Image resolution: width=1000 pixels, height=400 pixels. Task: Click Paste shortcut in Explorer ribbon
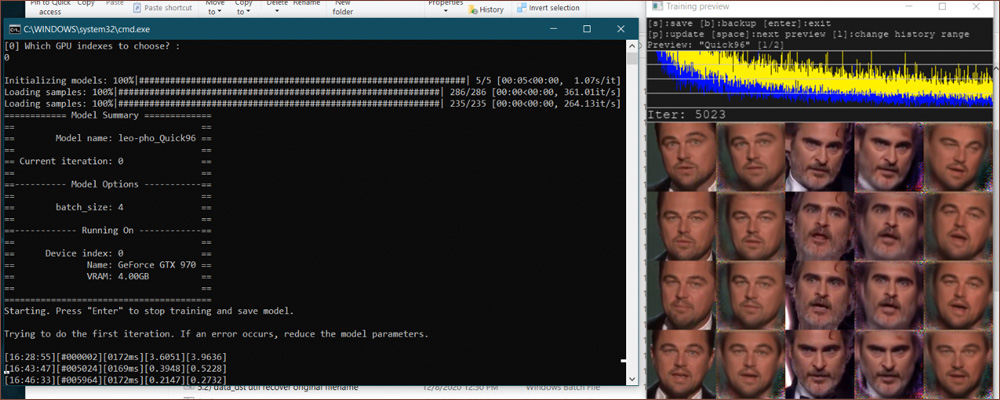point(162,8)
